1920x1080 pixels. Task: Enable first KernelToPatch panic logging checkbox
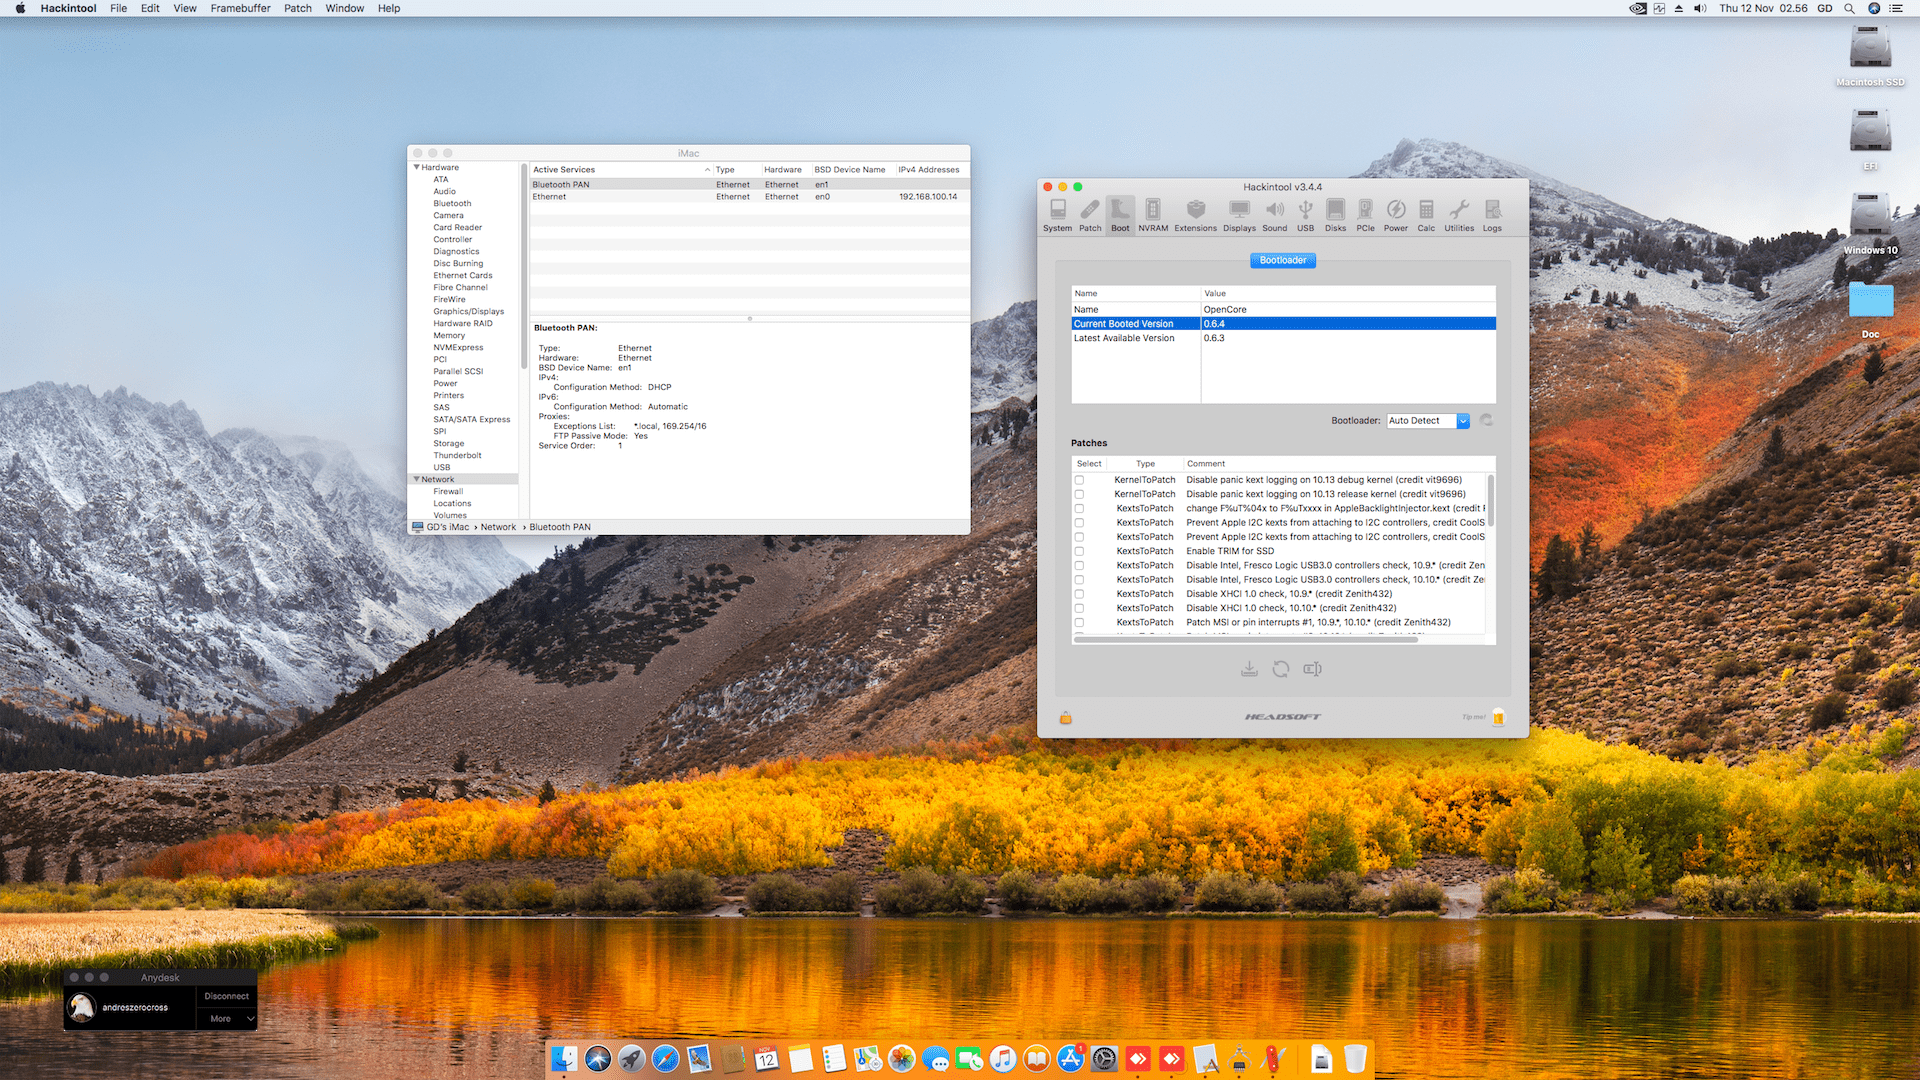[x=1079, y=480]
